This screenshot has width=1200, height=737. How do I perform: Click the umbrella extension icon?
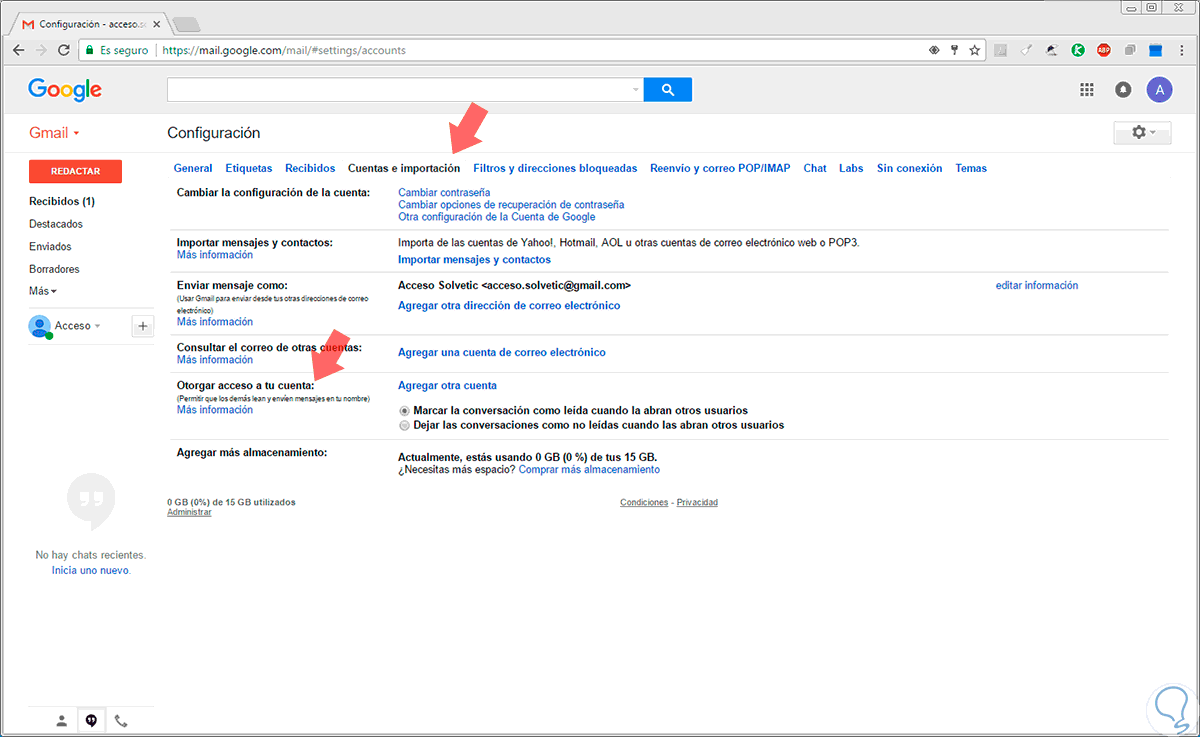click(x=1052, y=50)
